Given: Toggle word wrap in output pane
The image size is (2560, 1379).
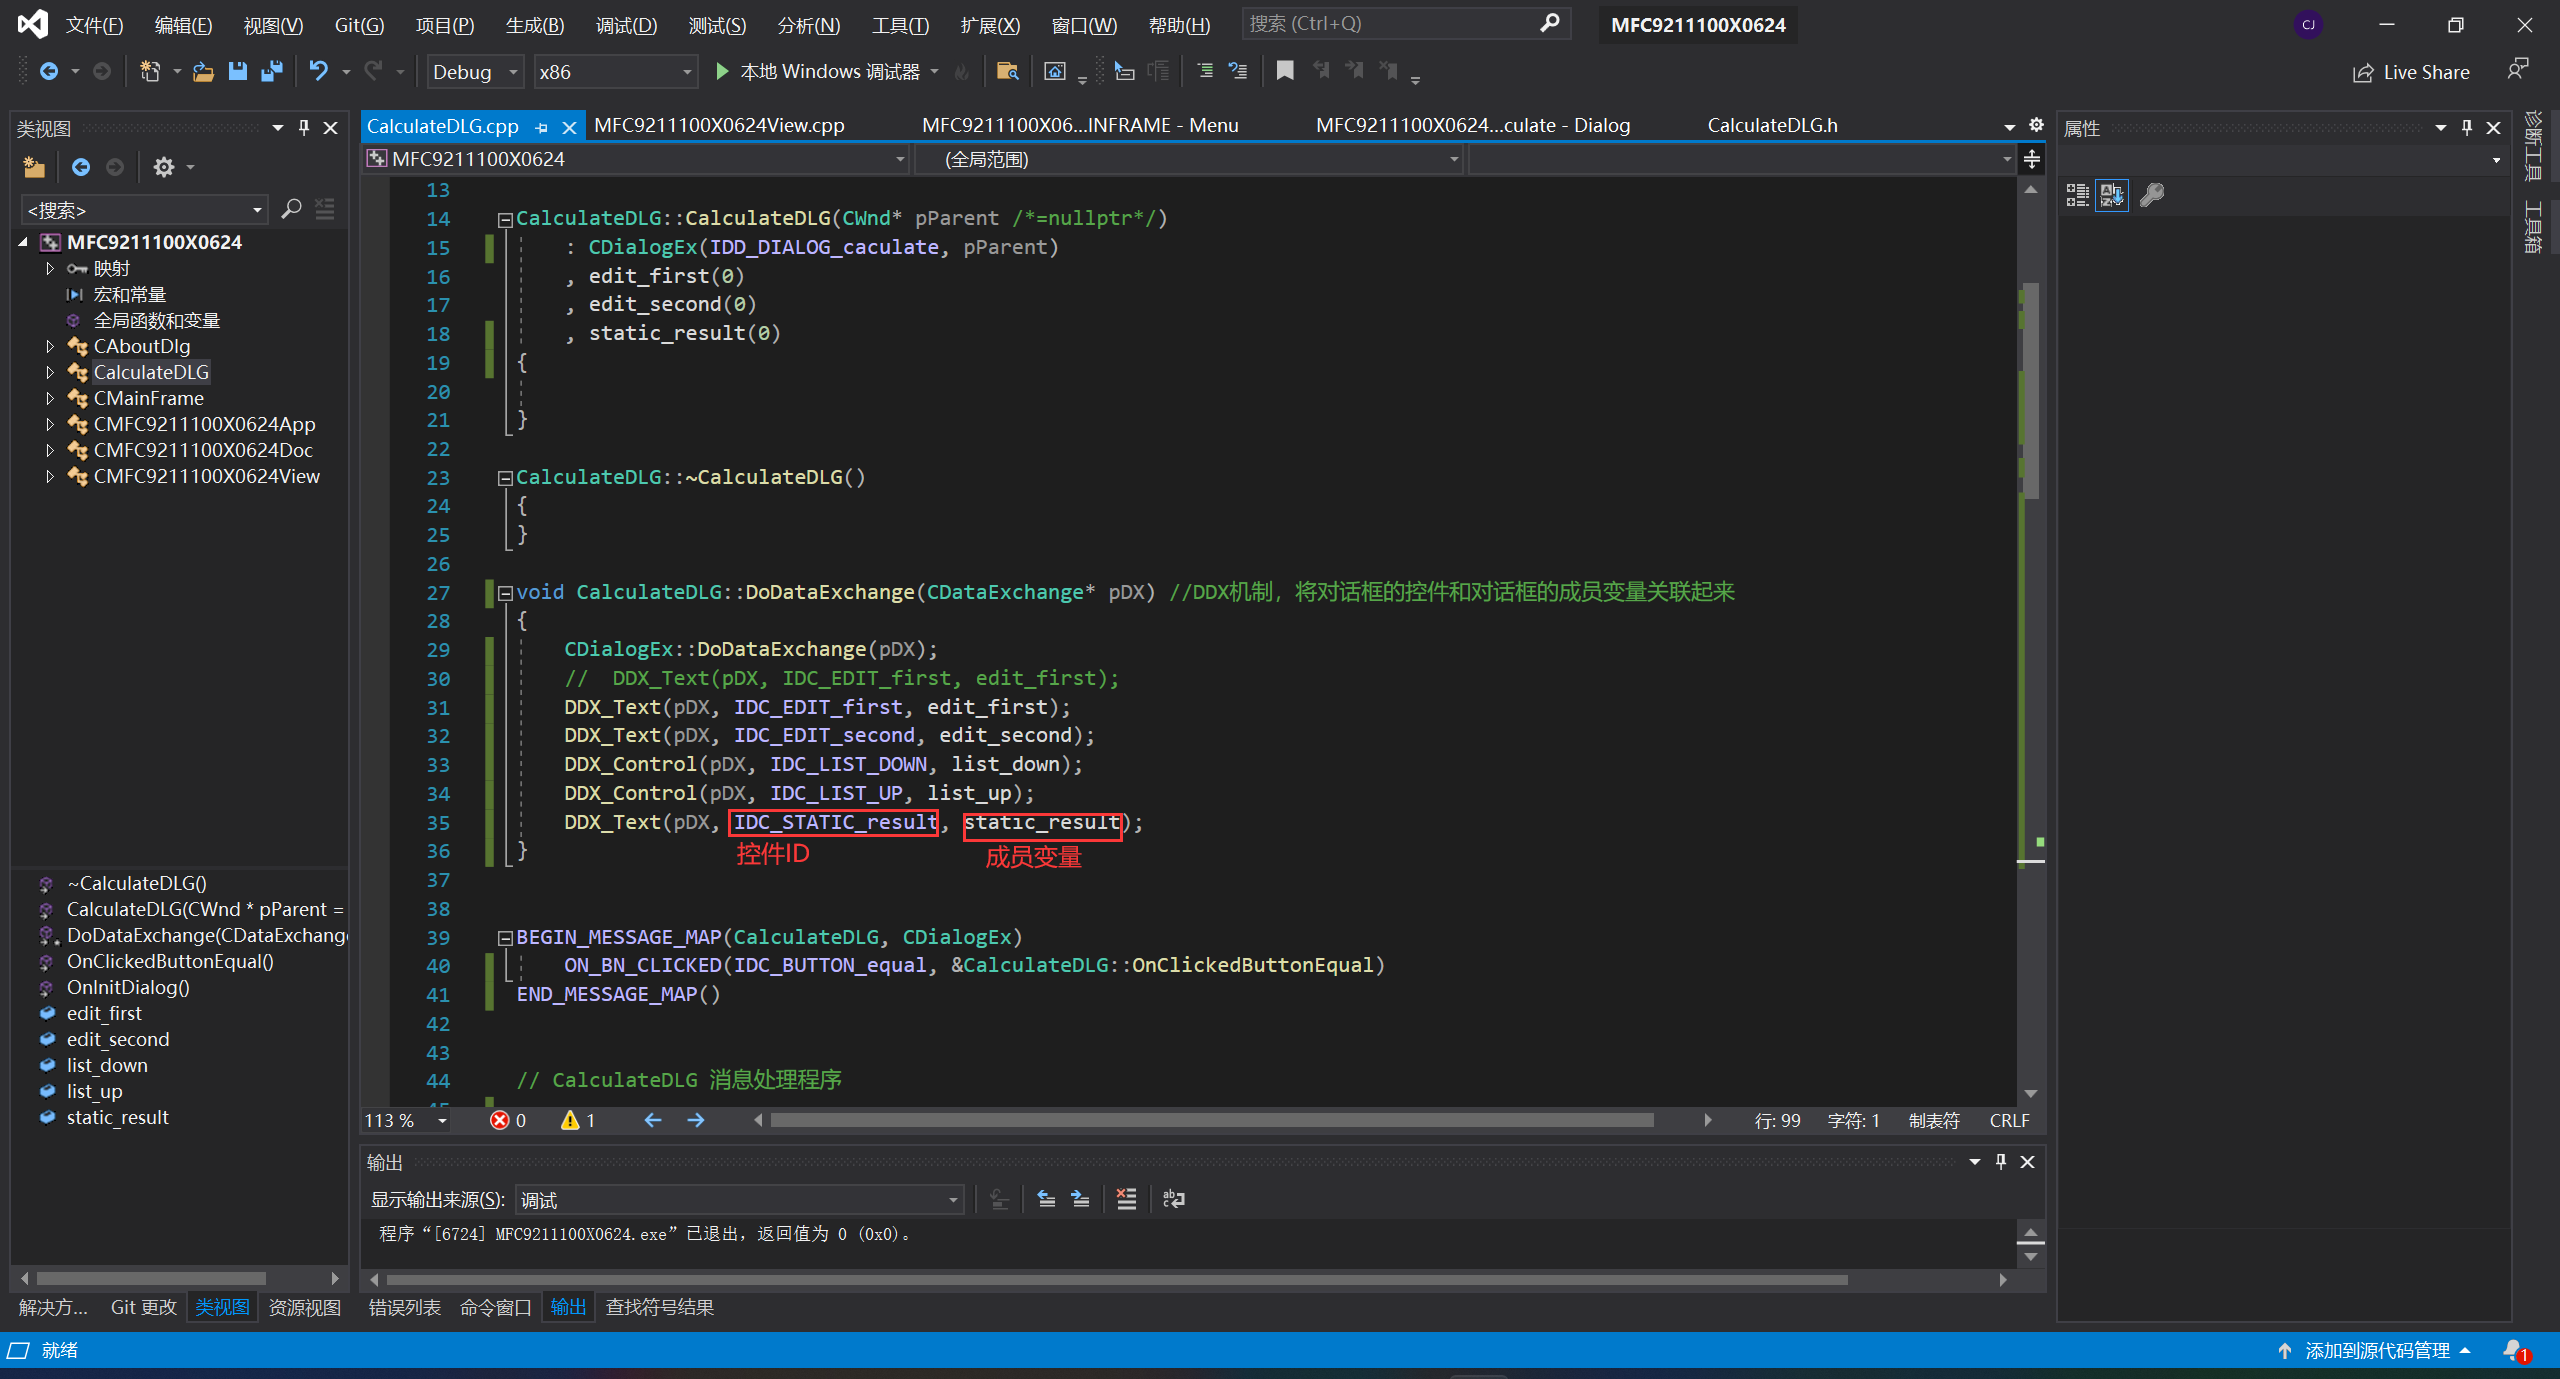Looking at the screenshot, I should pyautogui.click(x=1174, y=1199).
